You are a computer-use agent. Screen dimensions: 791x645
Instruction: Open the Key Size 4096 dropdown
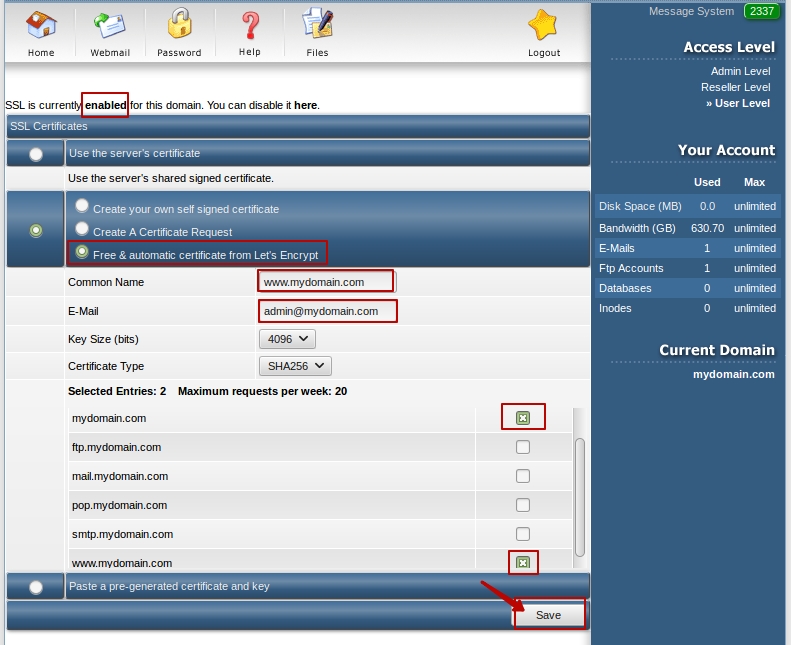(286, 339)
